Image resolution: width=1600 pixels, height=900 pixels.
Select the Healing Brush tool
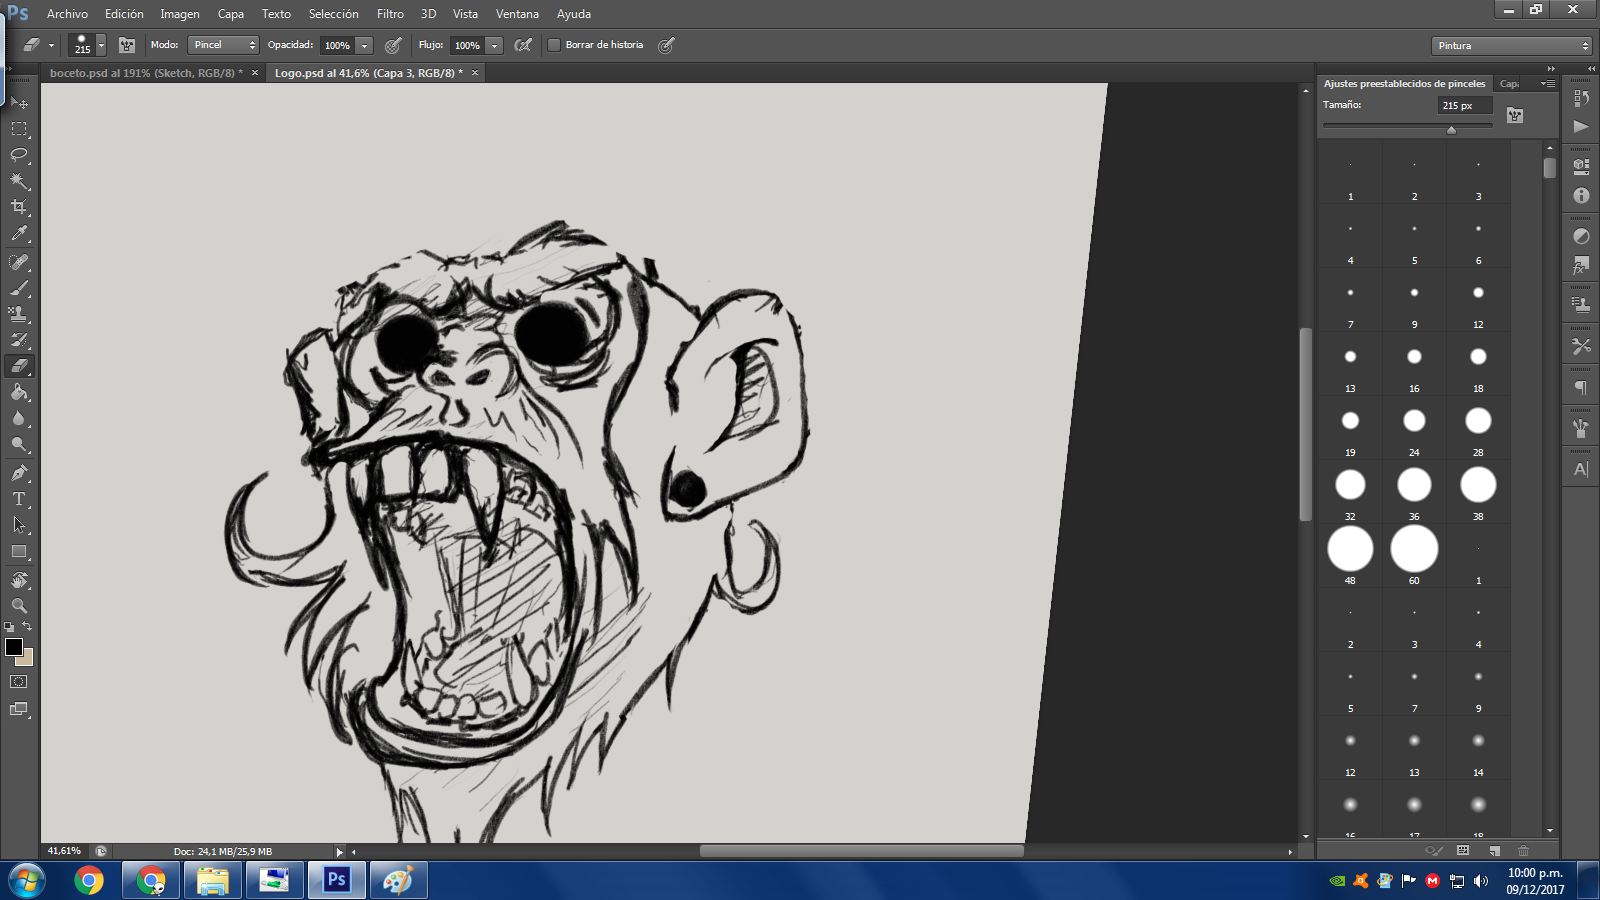tap(19, 262)
